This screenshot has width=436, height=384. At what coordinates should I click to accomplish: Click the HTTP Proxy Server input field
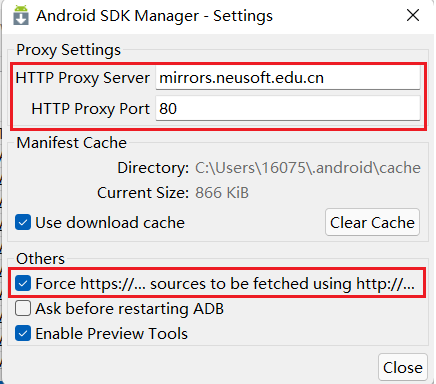(288, 78)
